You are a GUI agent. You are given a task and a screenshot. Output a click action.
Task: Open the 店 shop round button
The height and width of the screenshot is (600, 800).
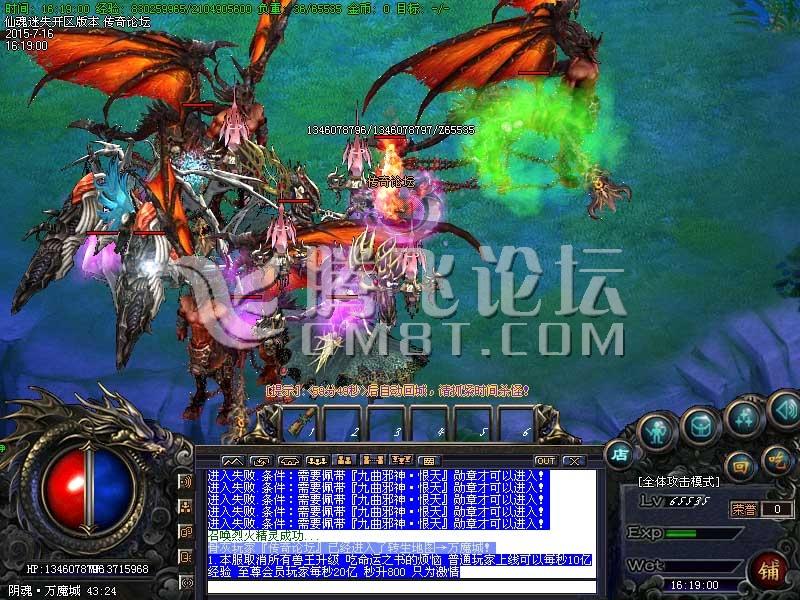(x=619, y=455)
